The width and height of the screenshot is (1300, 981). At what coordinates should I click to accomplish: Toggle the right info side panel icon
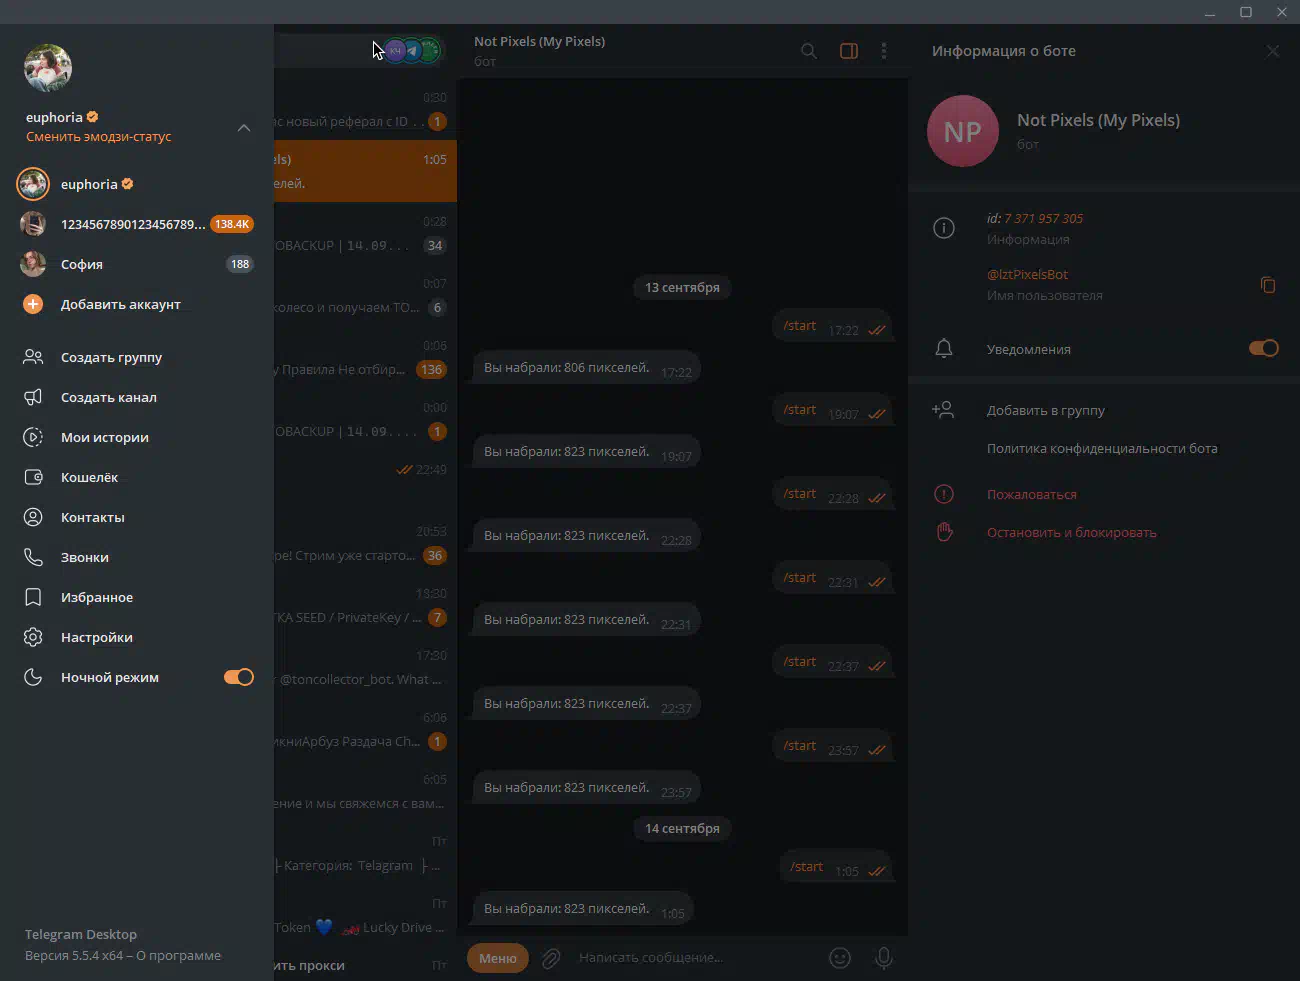[849, 51]
